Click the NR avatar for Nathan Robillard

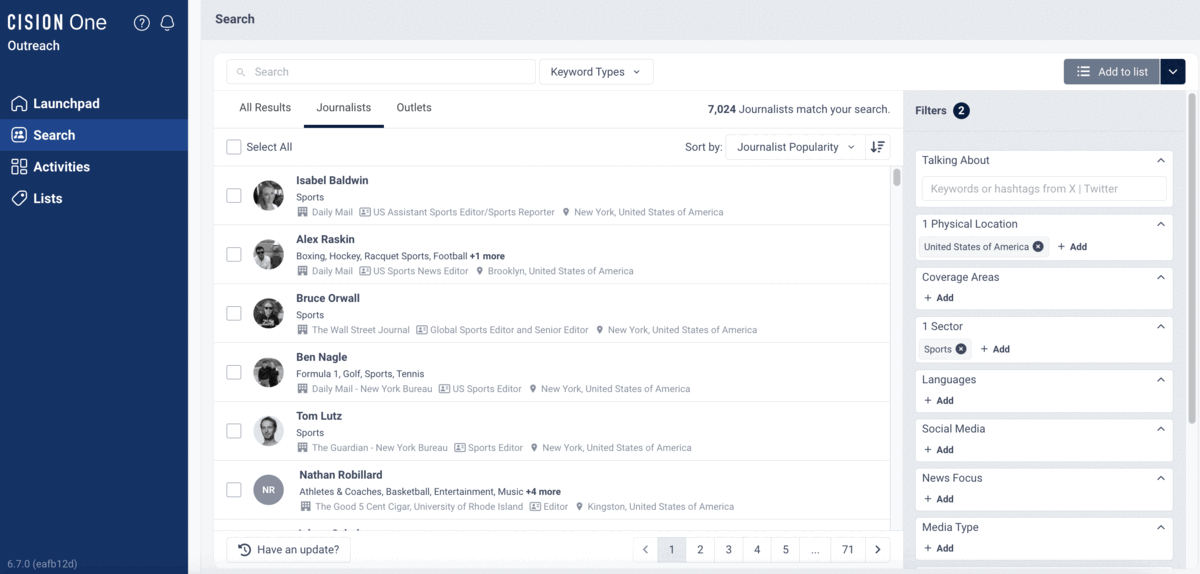tap(268, 490)
